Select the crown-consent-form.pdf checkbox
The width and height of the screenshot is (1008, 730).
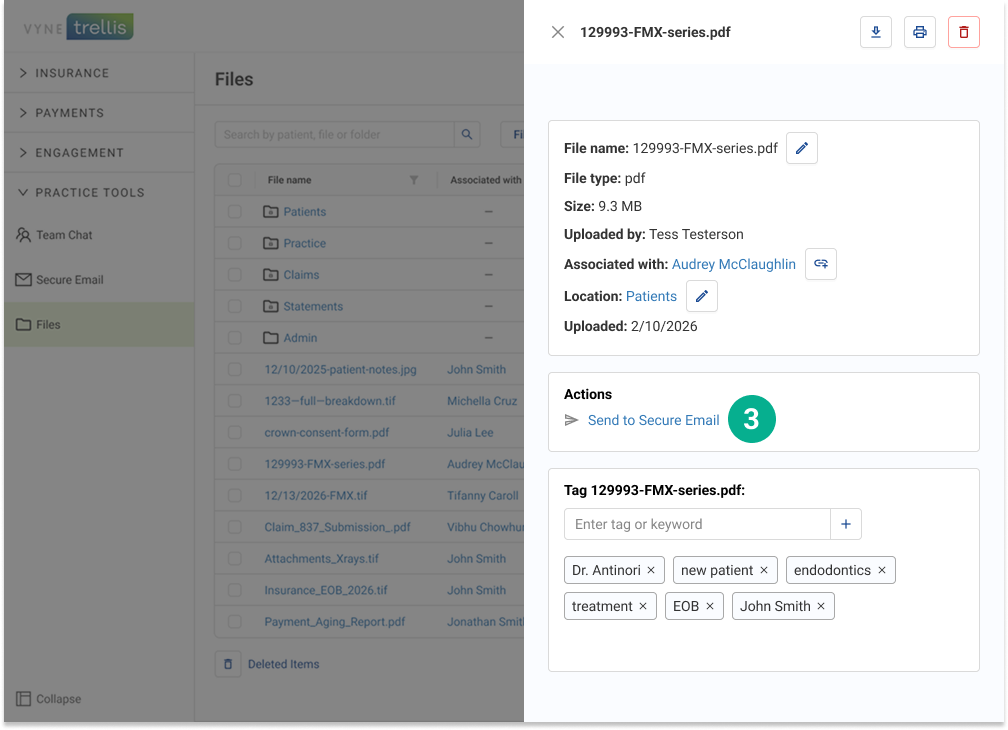[x=234, y=433]
